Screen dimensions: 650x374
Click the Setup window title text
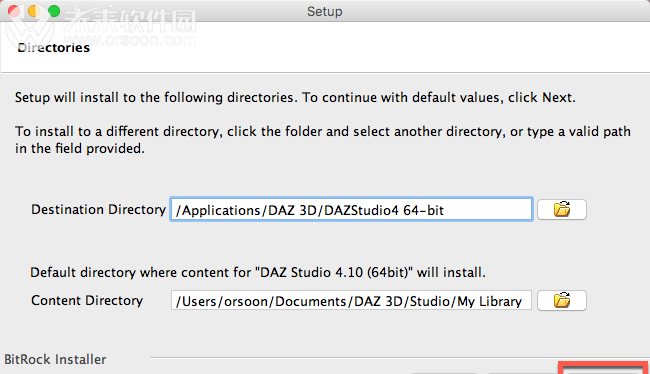[325, 11]
